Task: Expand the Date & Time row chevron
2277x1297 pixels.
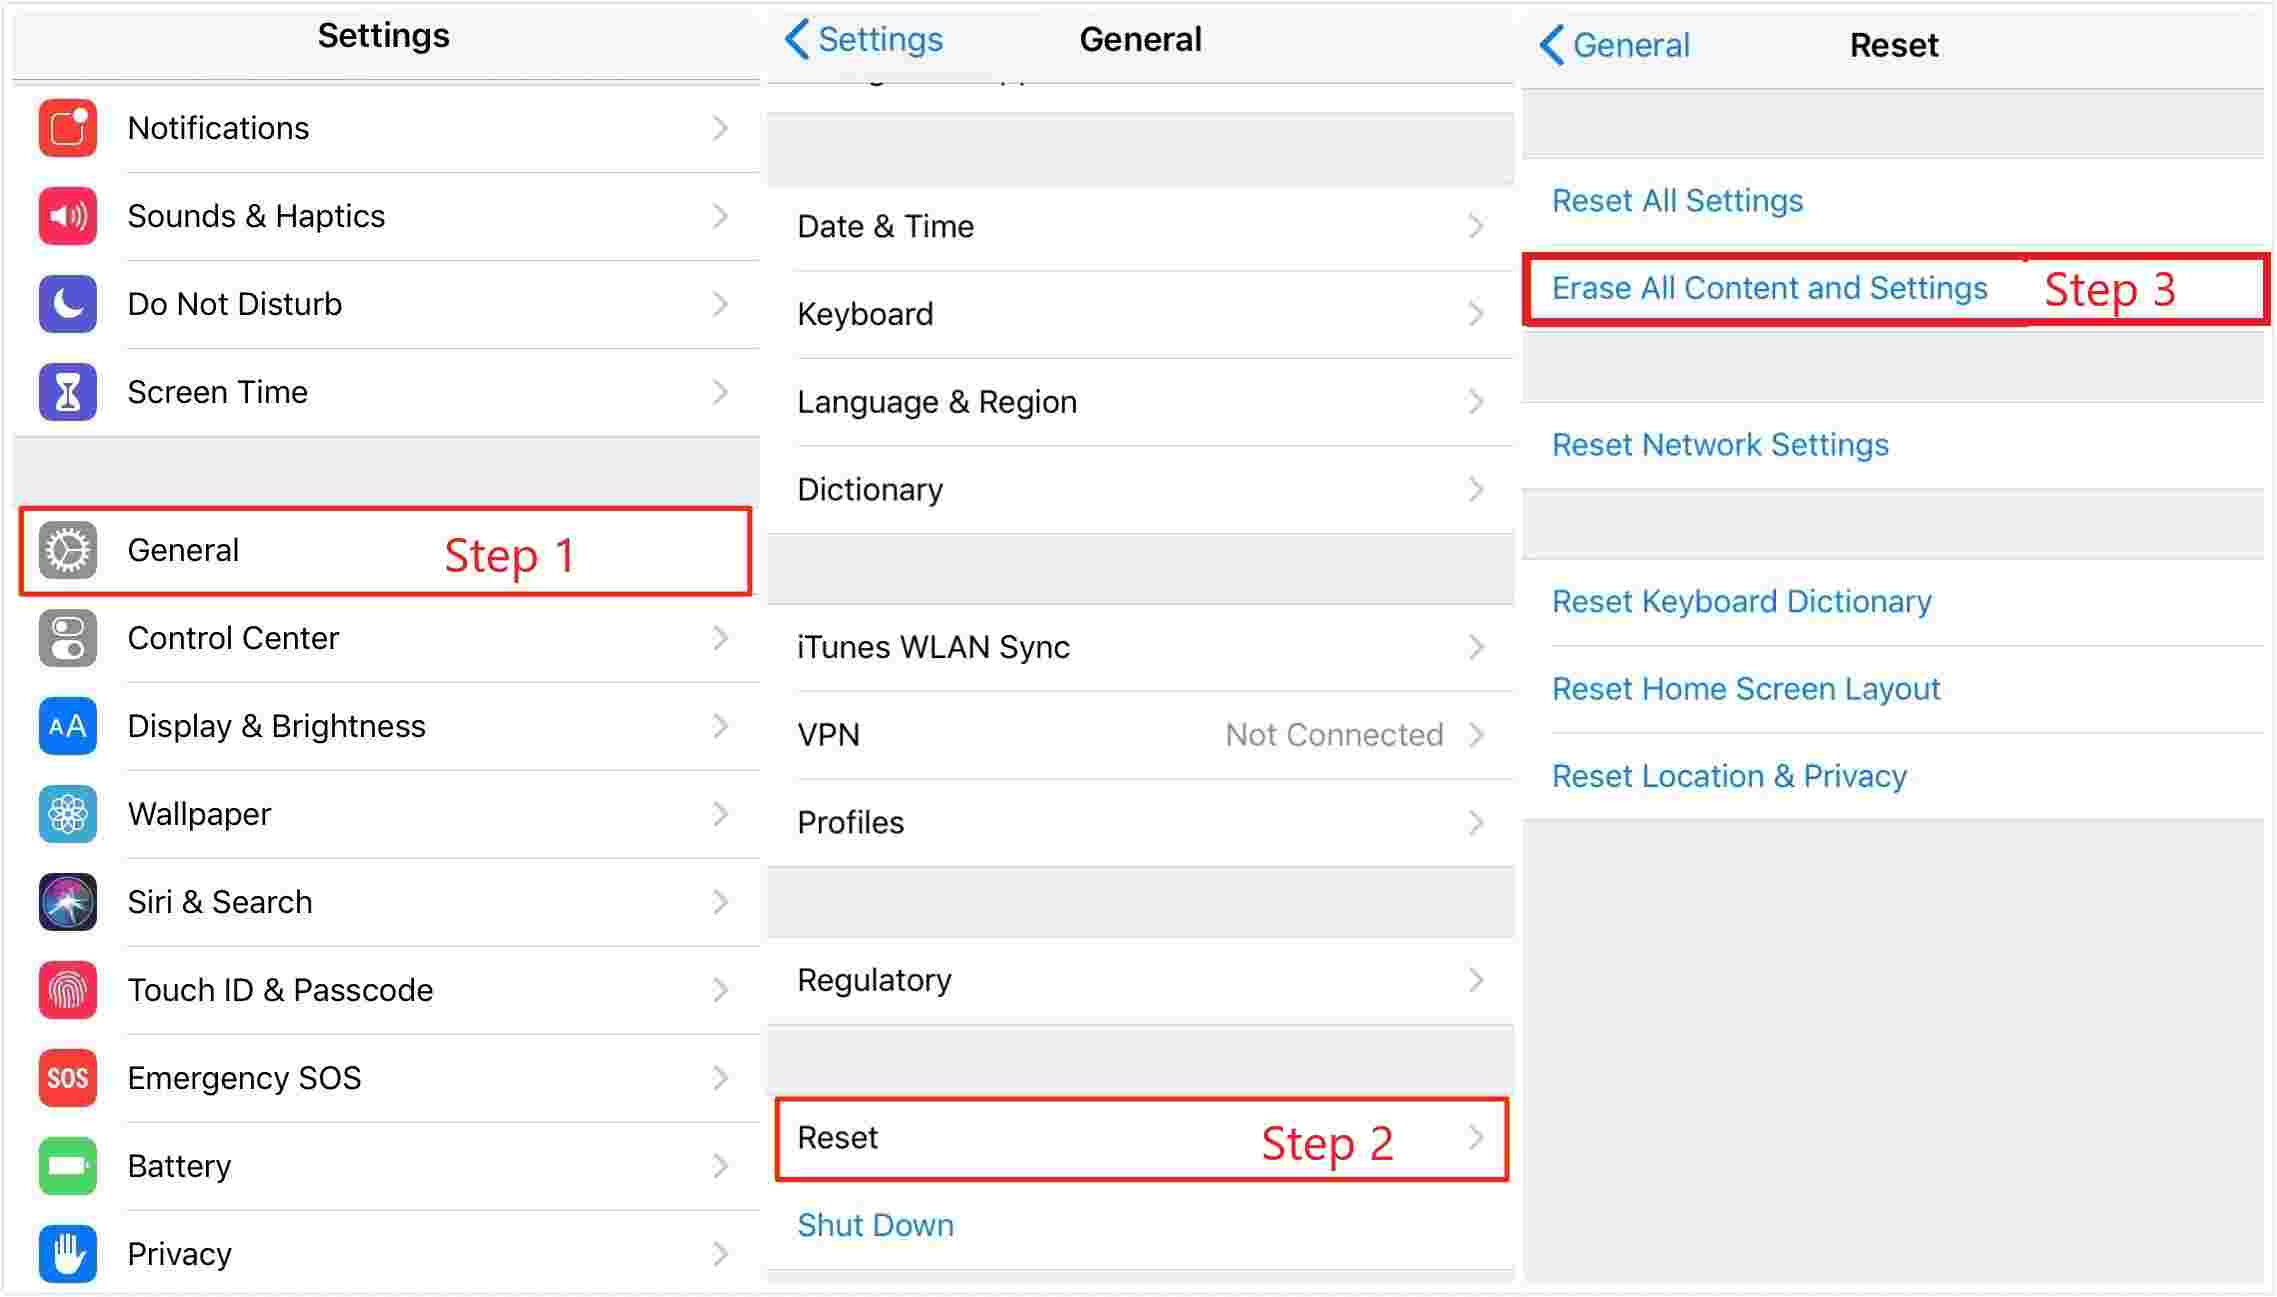Action: [1476, 226]
